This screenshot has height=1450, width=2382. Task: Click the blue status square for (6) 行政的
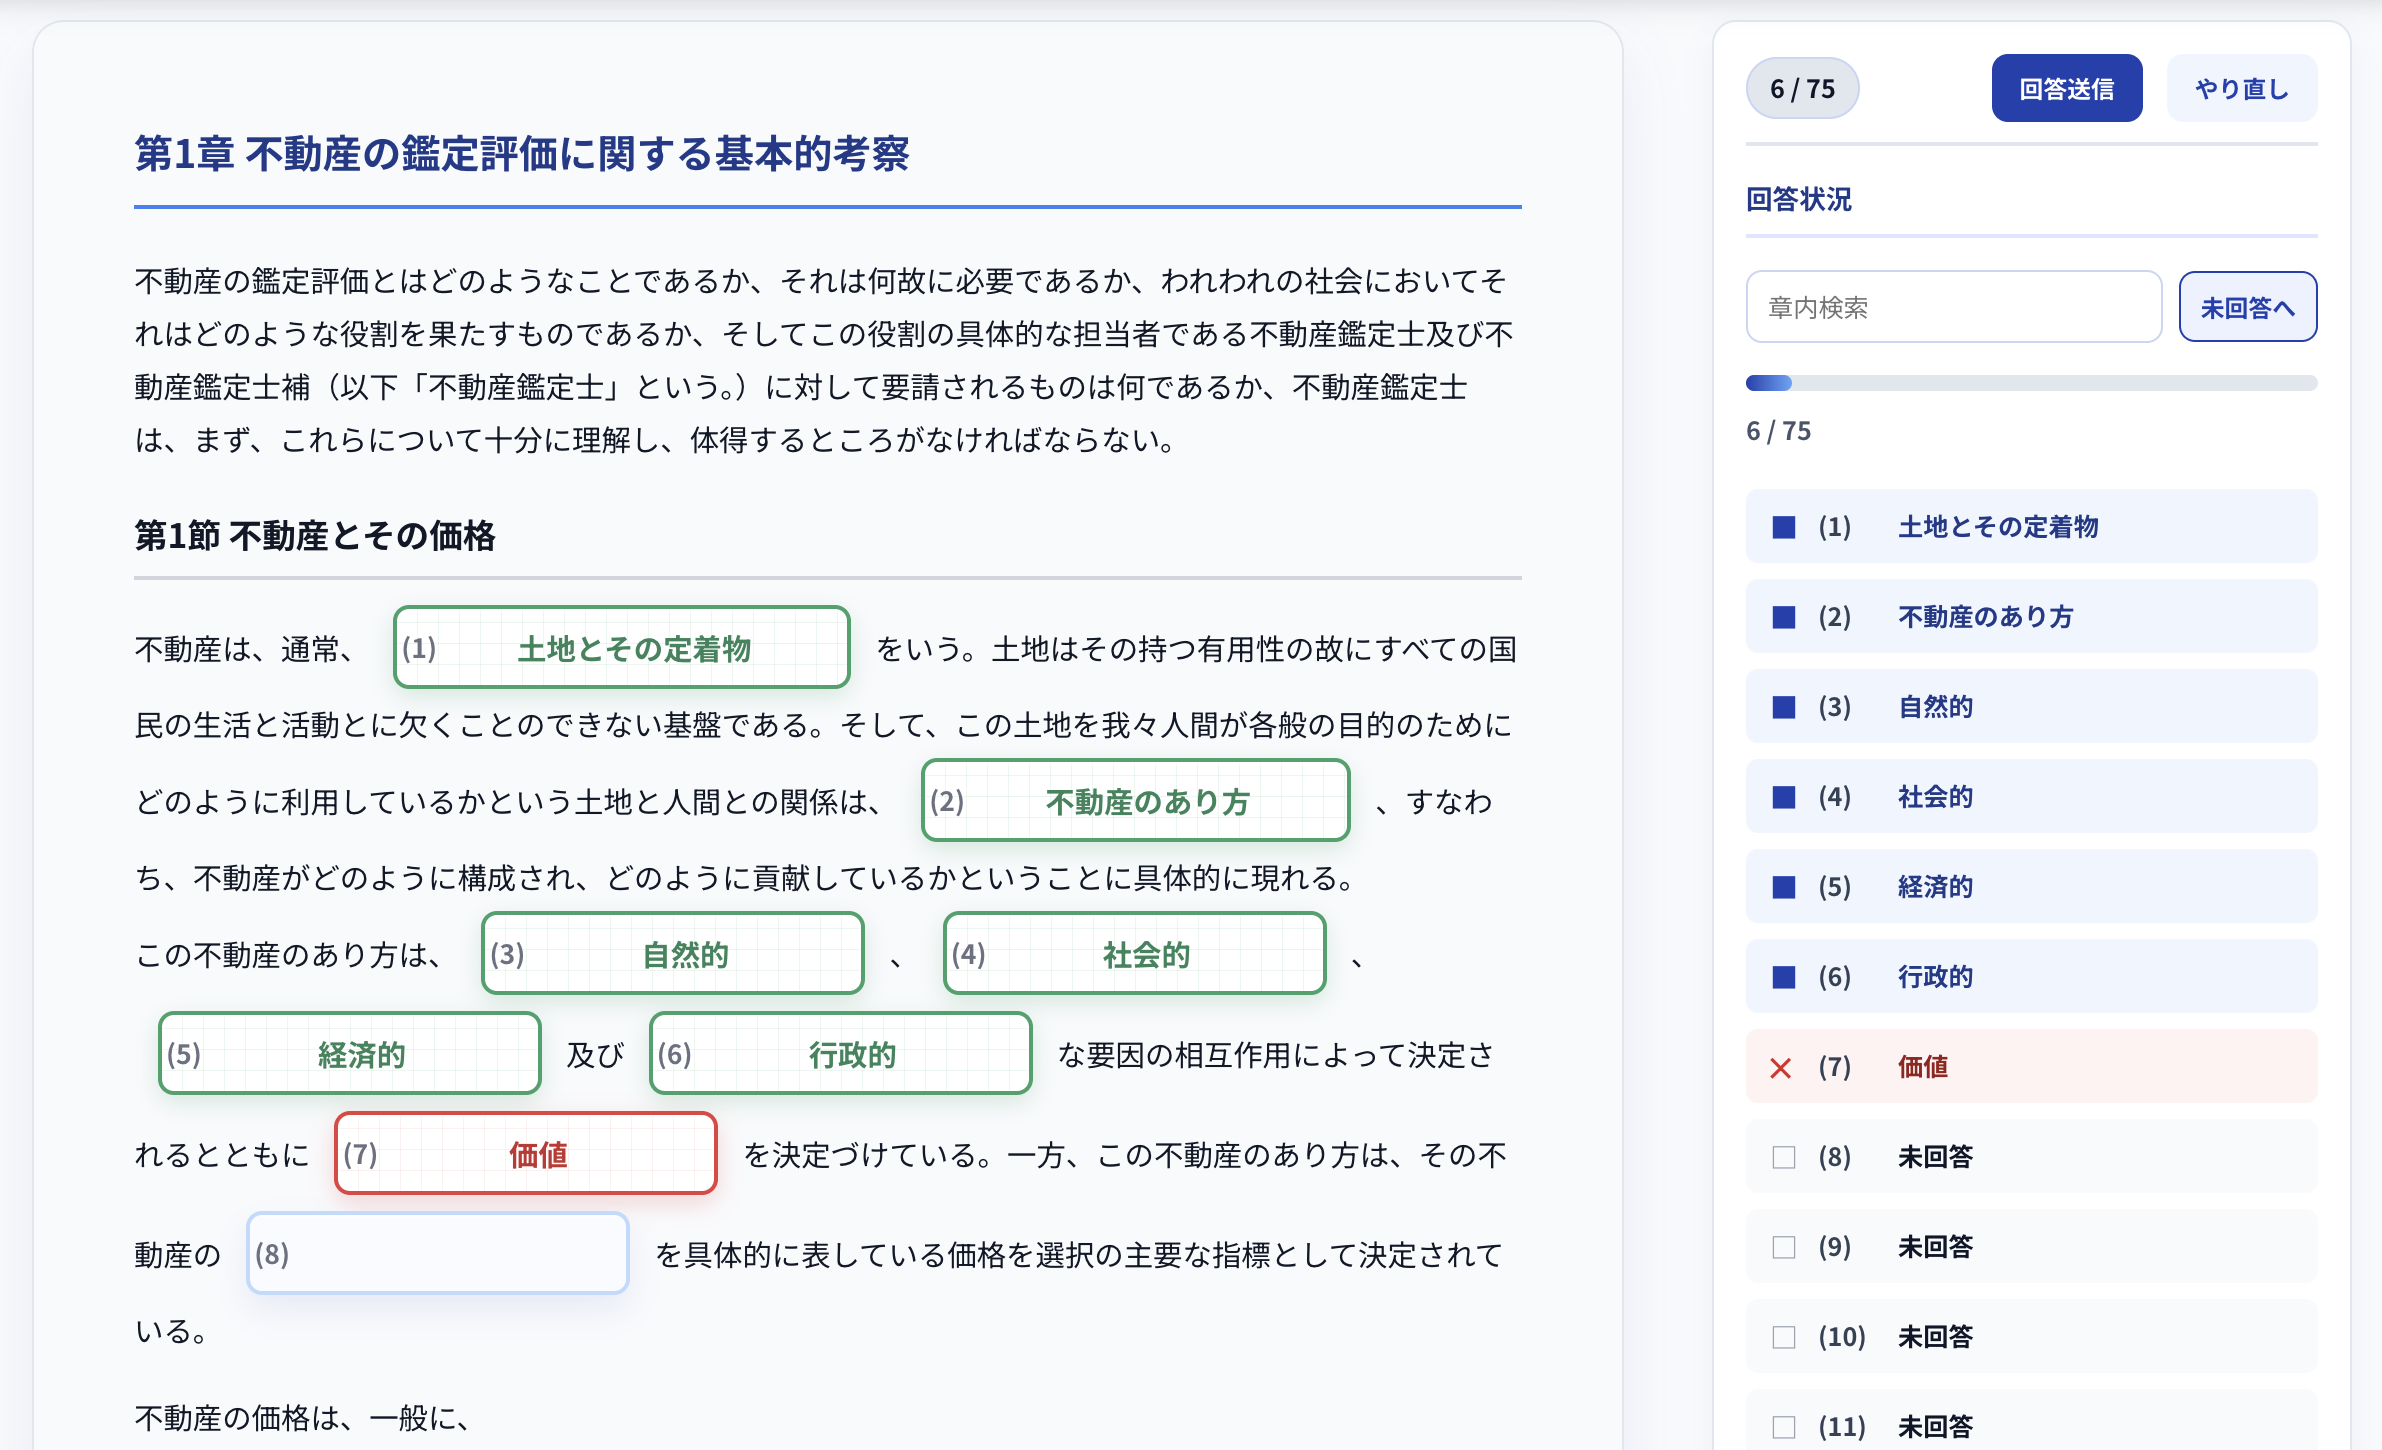click(1782, 977)
